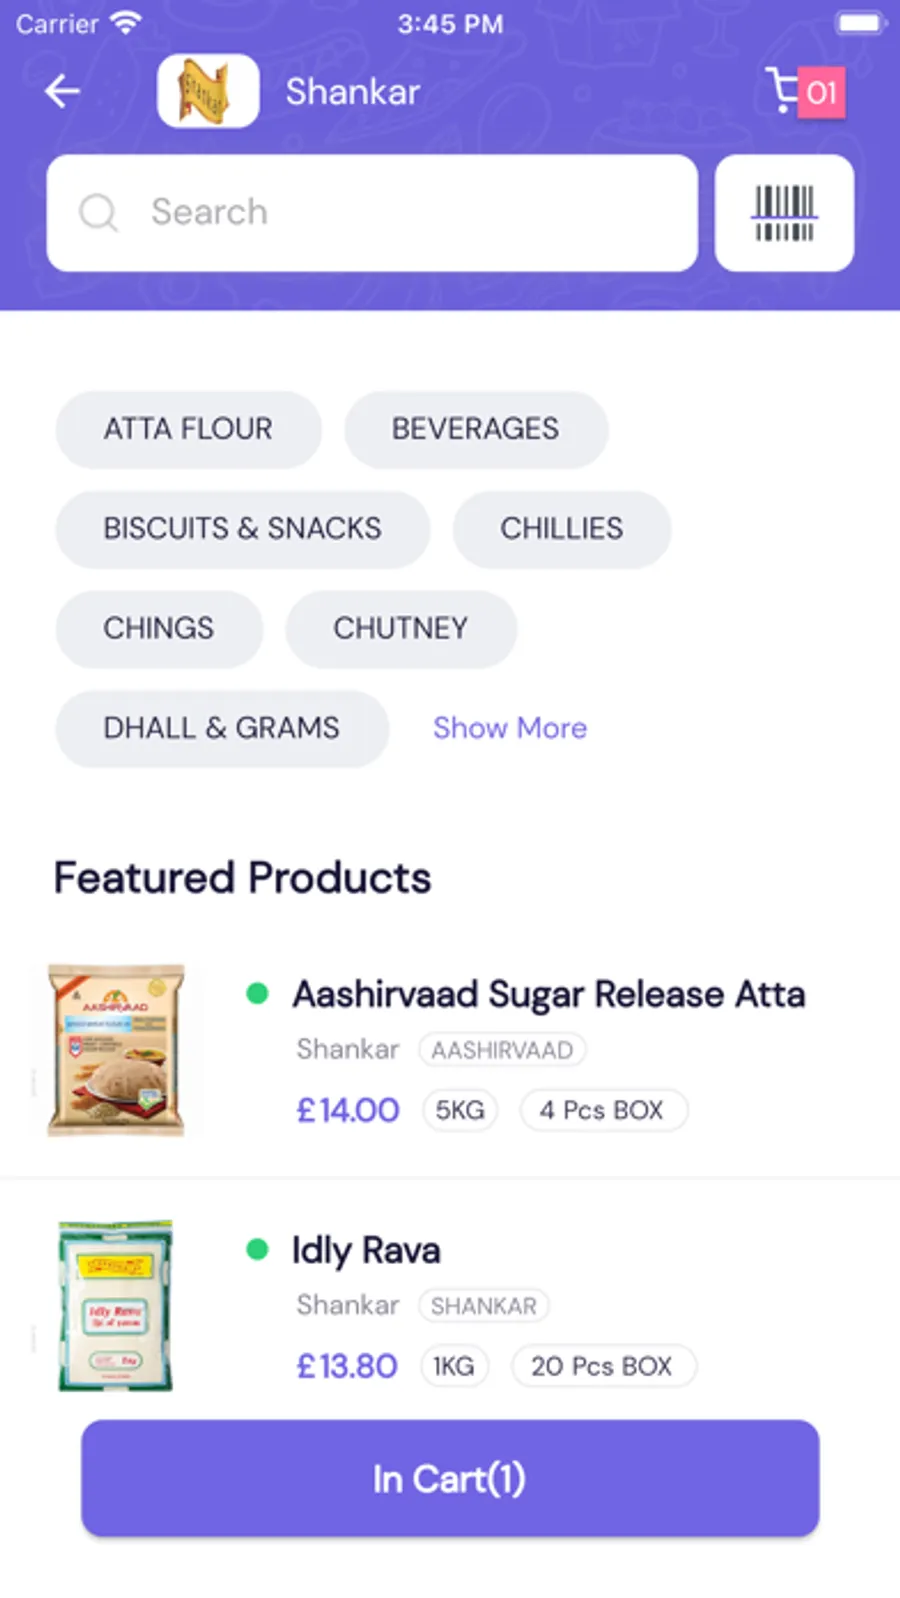900x1598 pixels.
Task: Tap the Aashirvaad Sugar Release Atta title
Action: pyautogui.click(x=548, y=994)
